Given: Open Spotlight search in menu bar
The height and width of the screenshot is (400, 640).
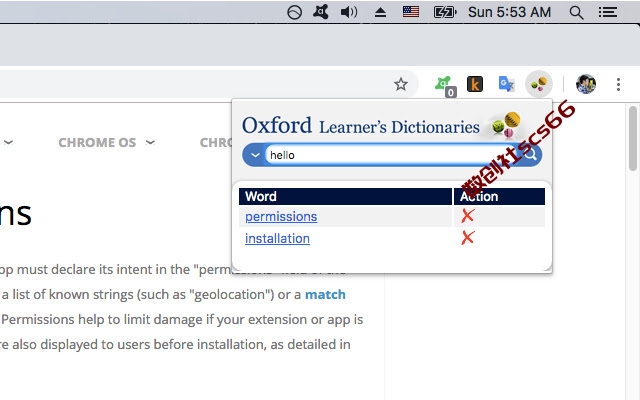Looking at the screenshot, I should [x=576, y=12].
